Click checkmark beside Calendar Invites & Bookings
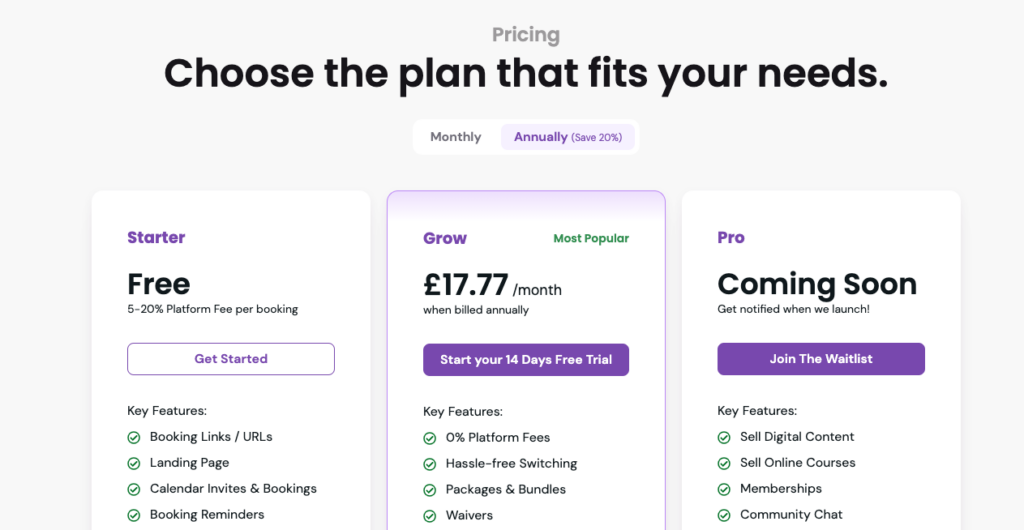Screen dimensions: 1024x530 click(x=134, y=490)
